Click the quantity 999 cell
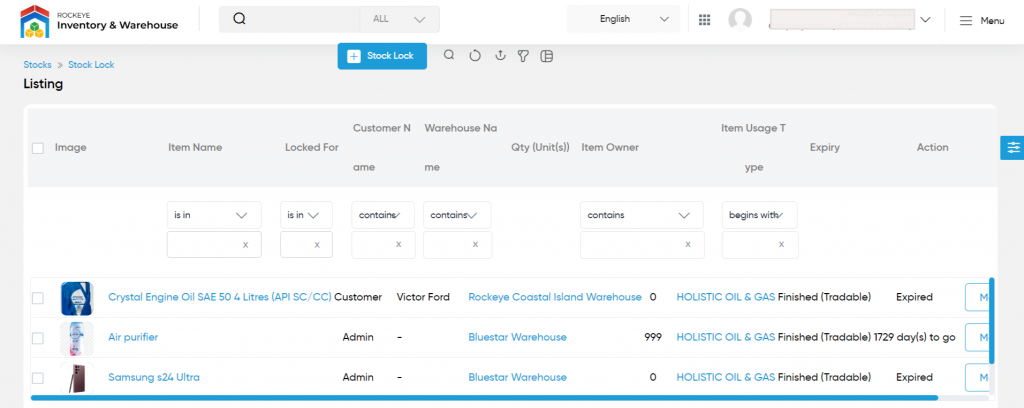Image resolution: width=1024 pixels, height=408 pixels. point(652,337)
